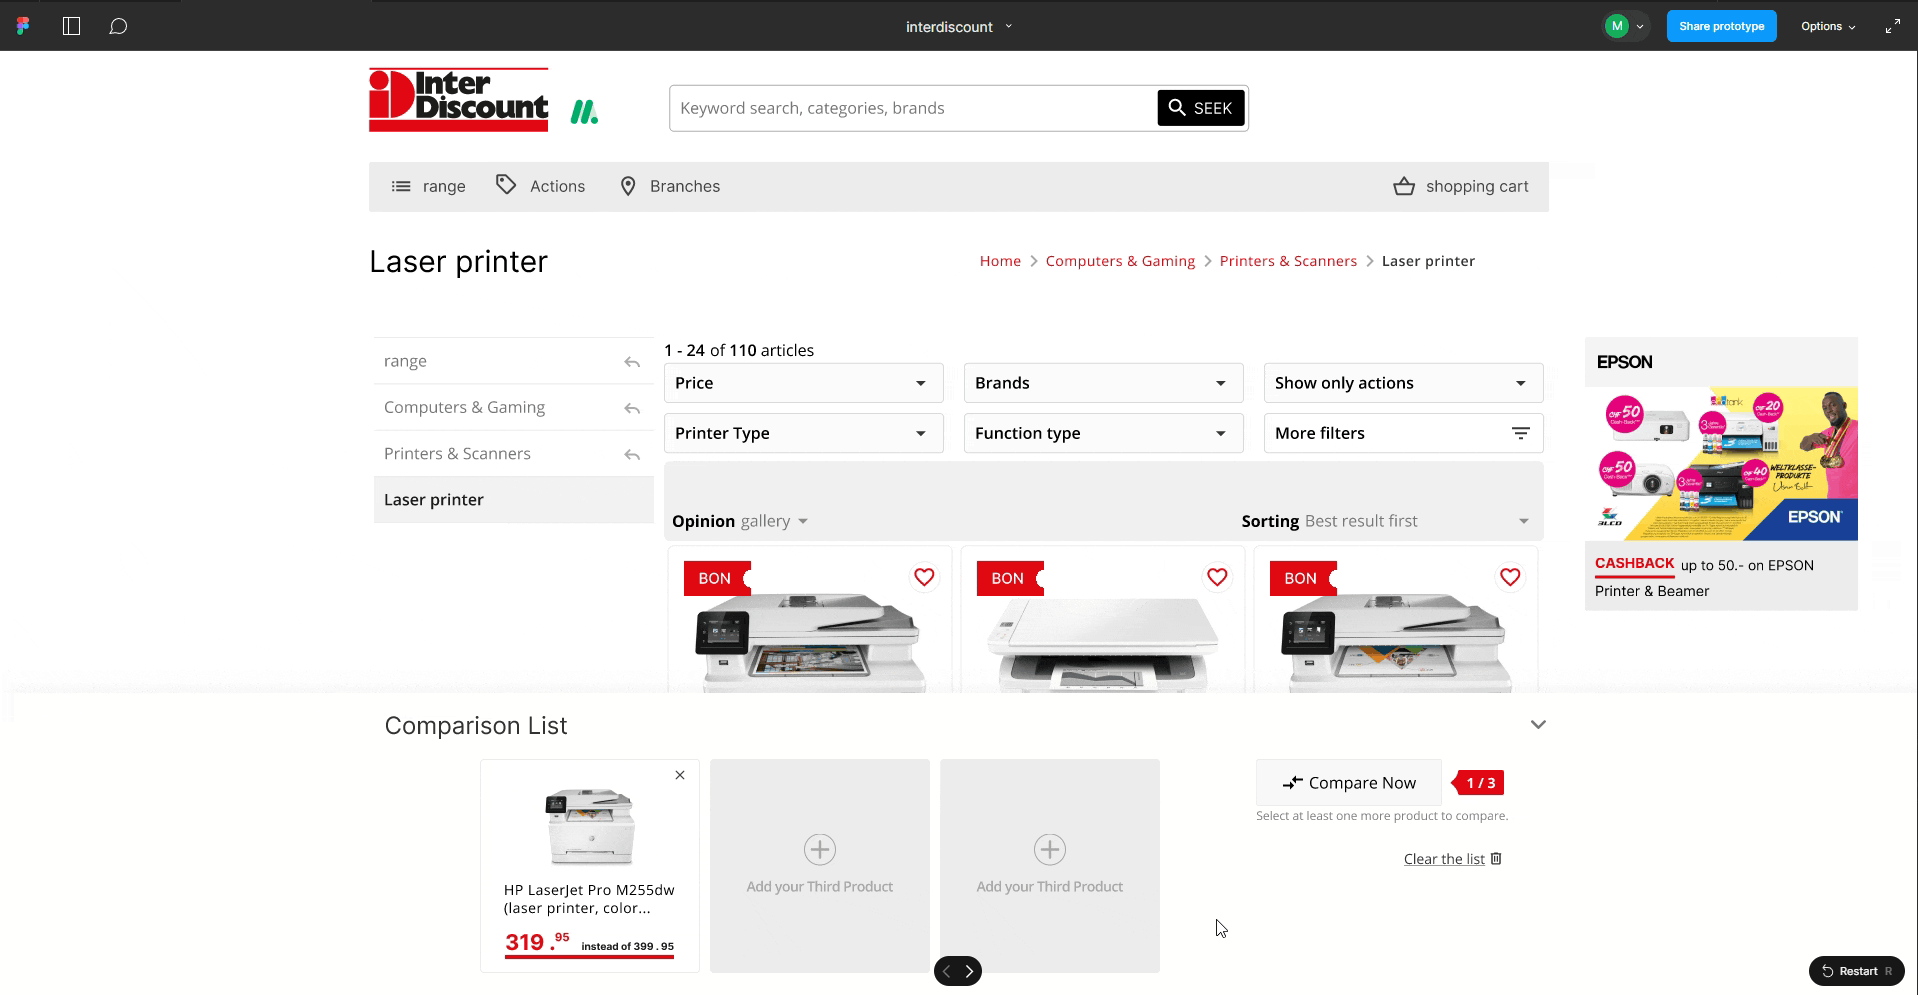1918x995 pixels.
Task: Select Laser printer in the sidebar
Action: 513,500
